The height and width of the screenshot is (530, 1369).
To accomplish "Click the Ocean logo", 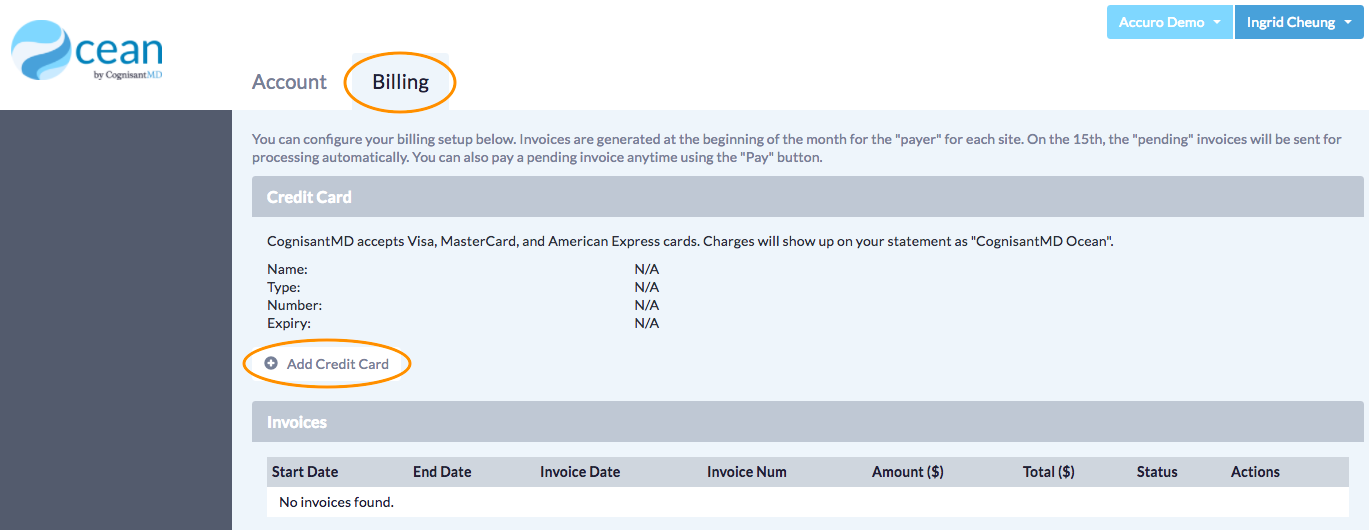I will (x=87, y=54).
